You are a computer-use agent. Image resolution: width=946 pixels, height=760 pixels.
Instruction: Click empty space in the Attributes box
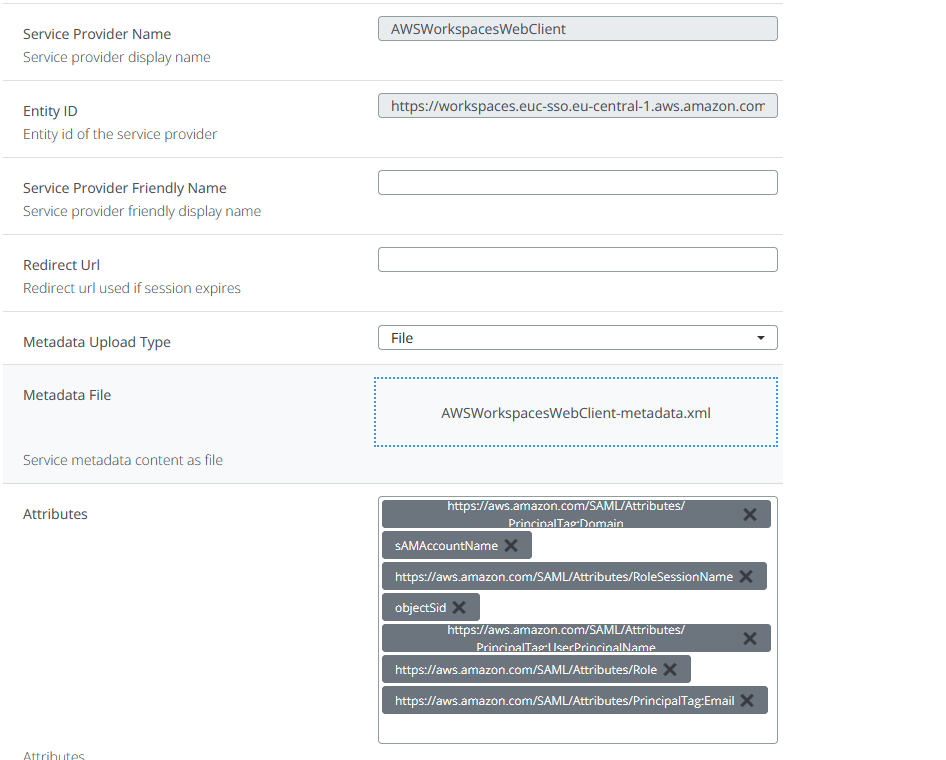577,729
